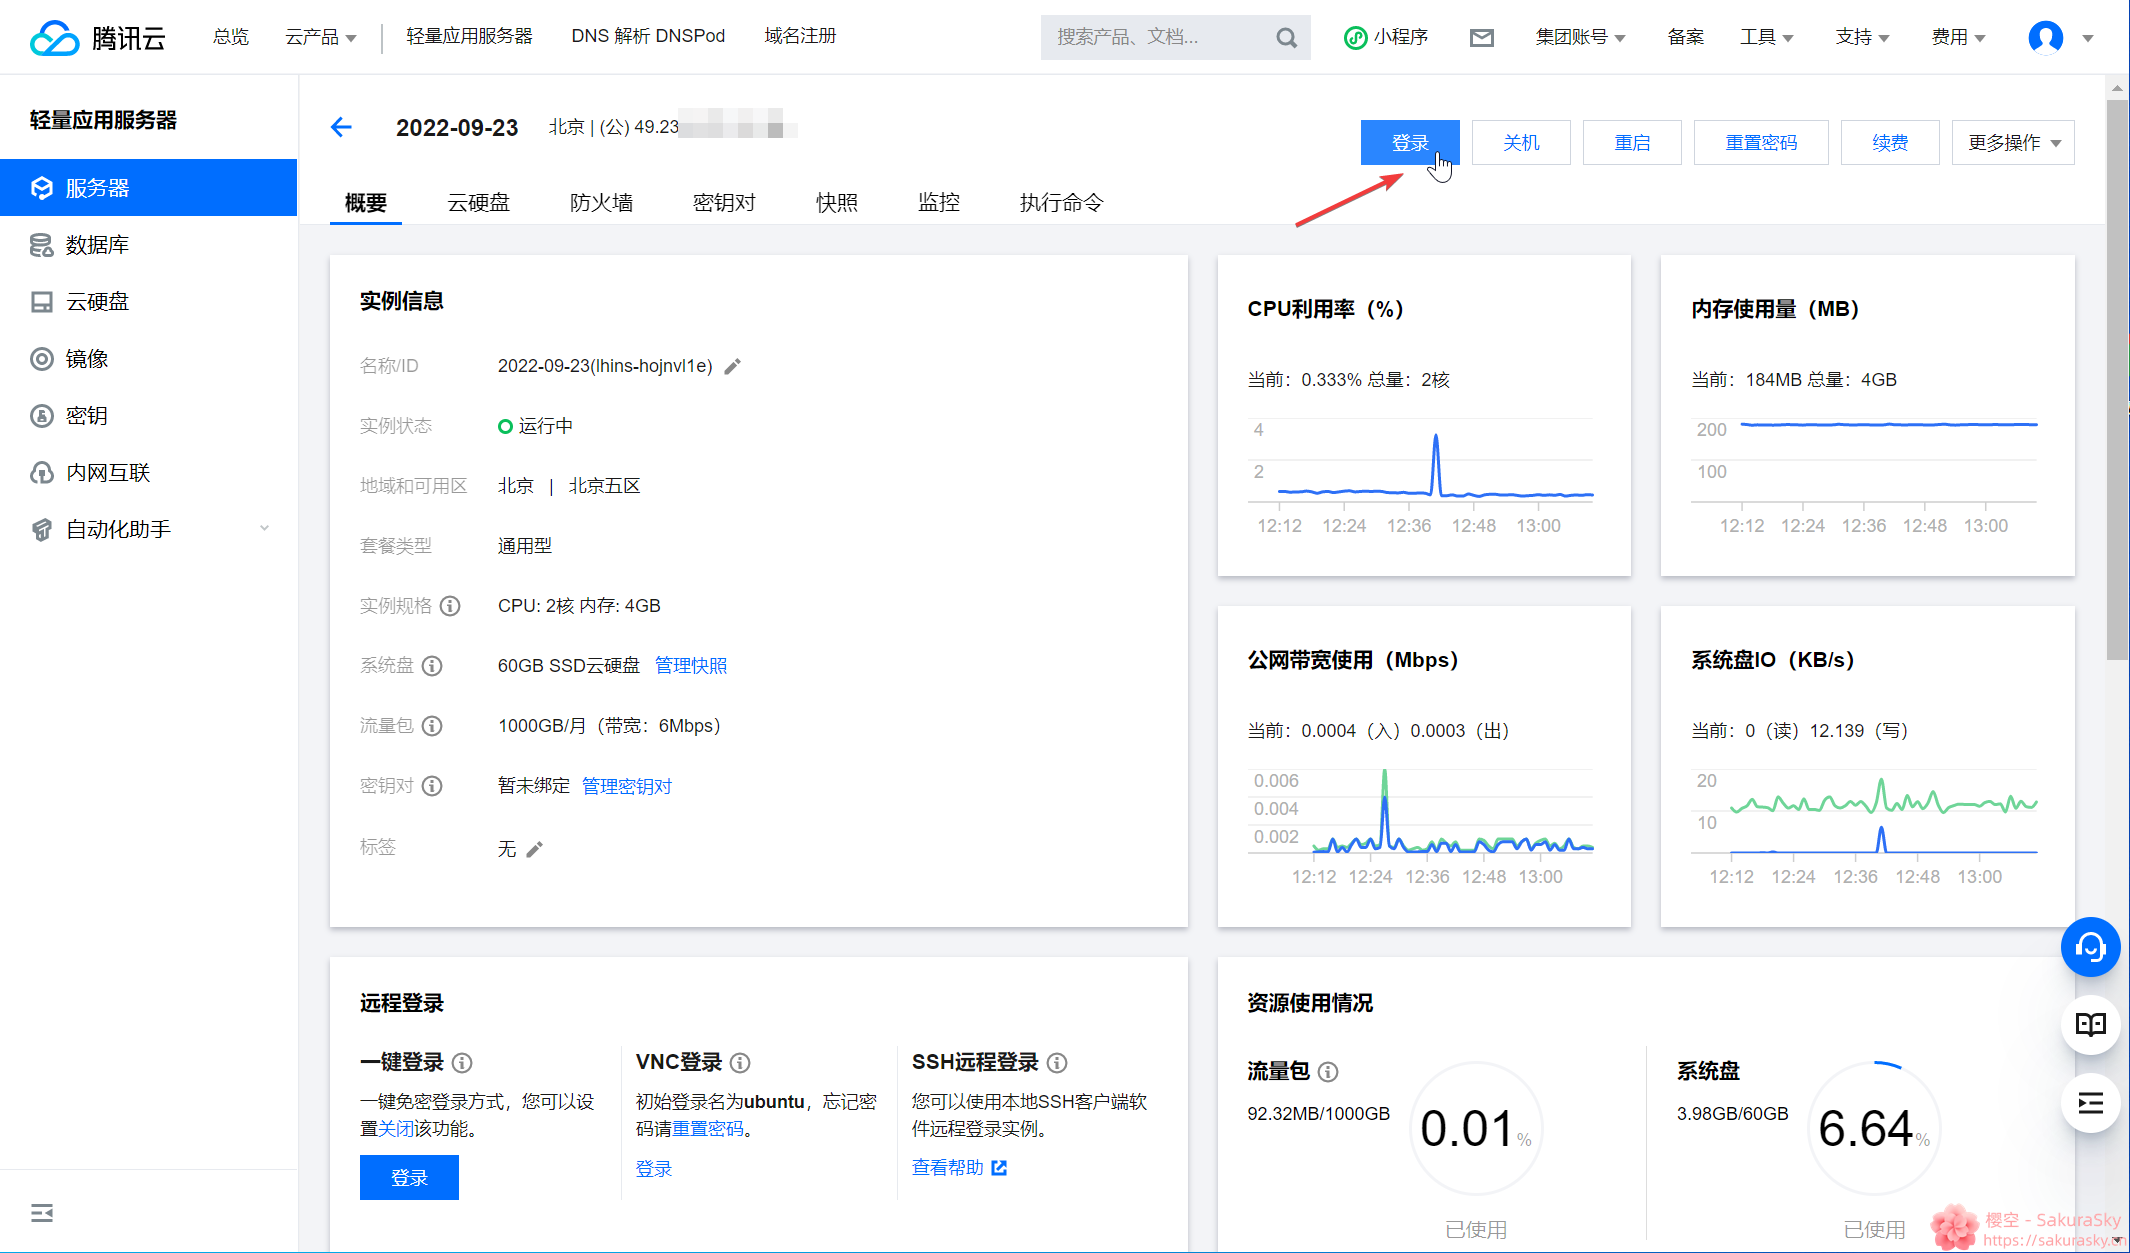Click the 关闭 link under 一键登录

396,1128
